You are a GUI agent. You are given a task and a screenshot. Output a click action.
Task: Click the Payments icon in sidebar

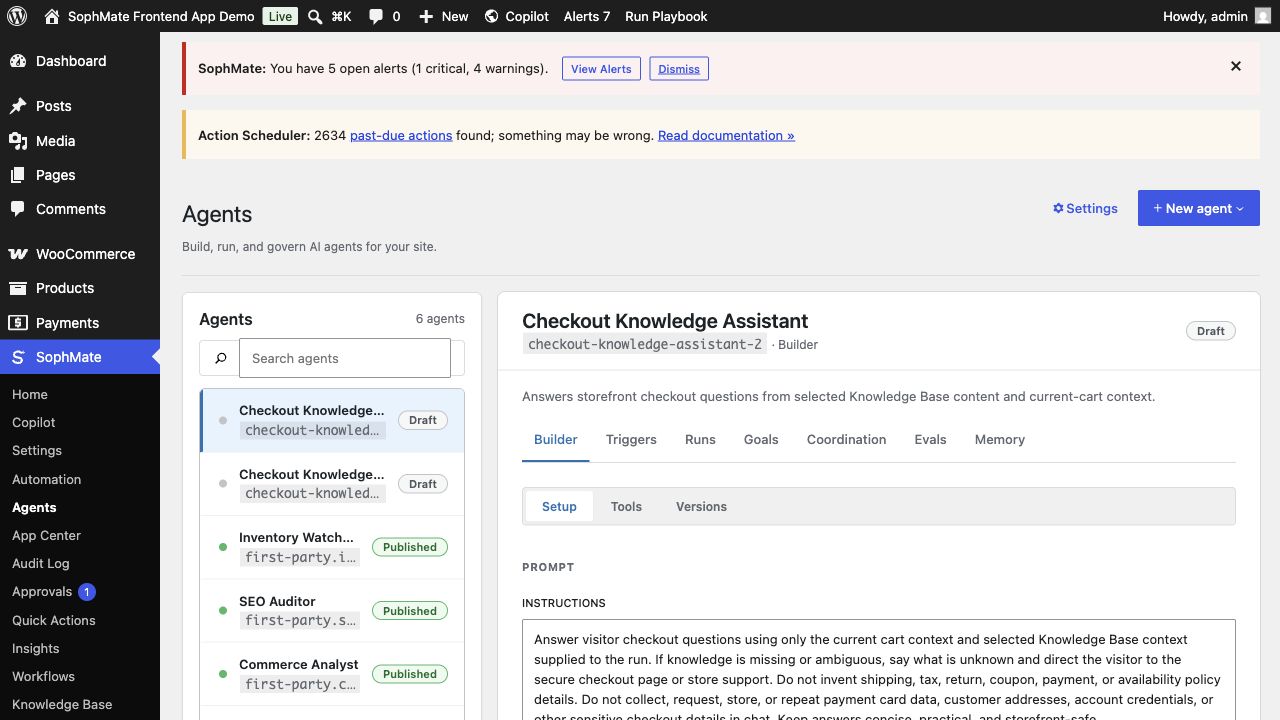(x=18, y=323)
